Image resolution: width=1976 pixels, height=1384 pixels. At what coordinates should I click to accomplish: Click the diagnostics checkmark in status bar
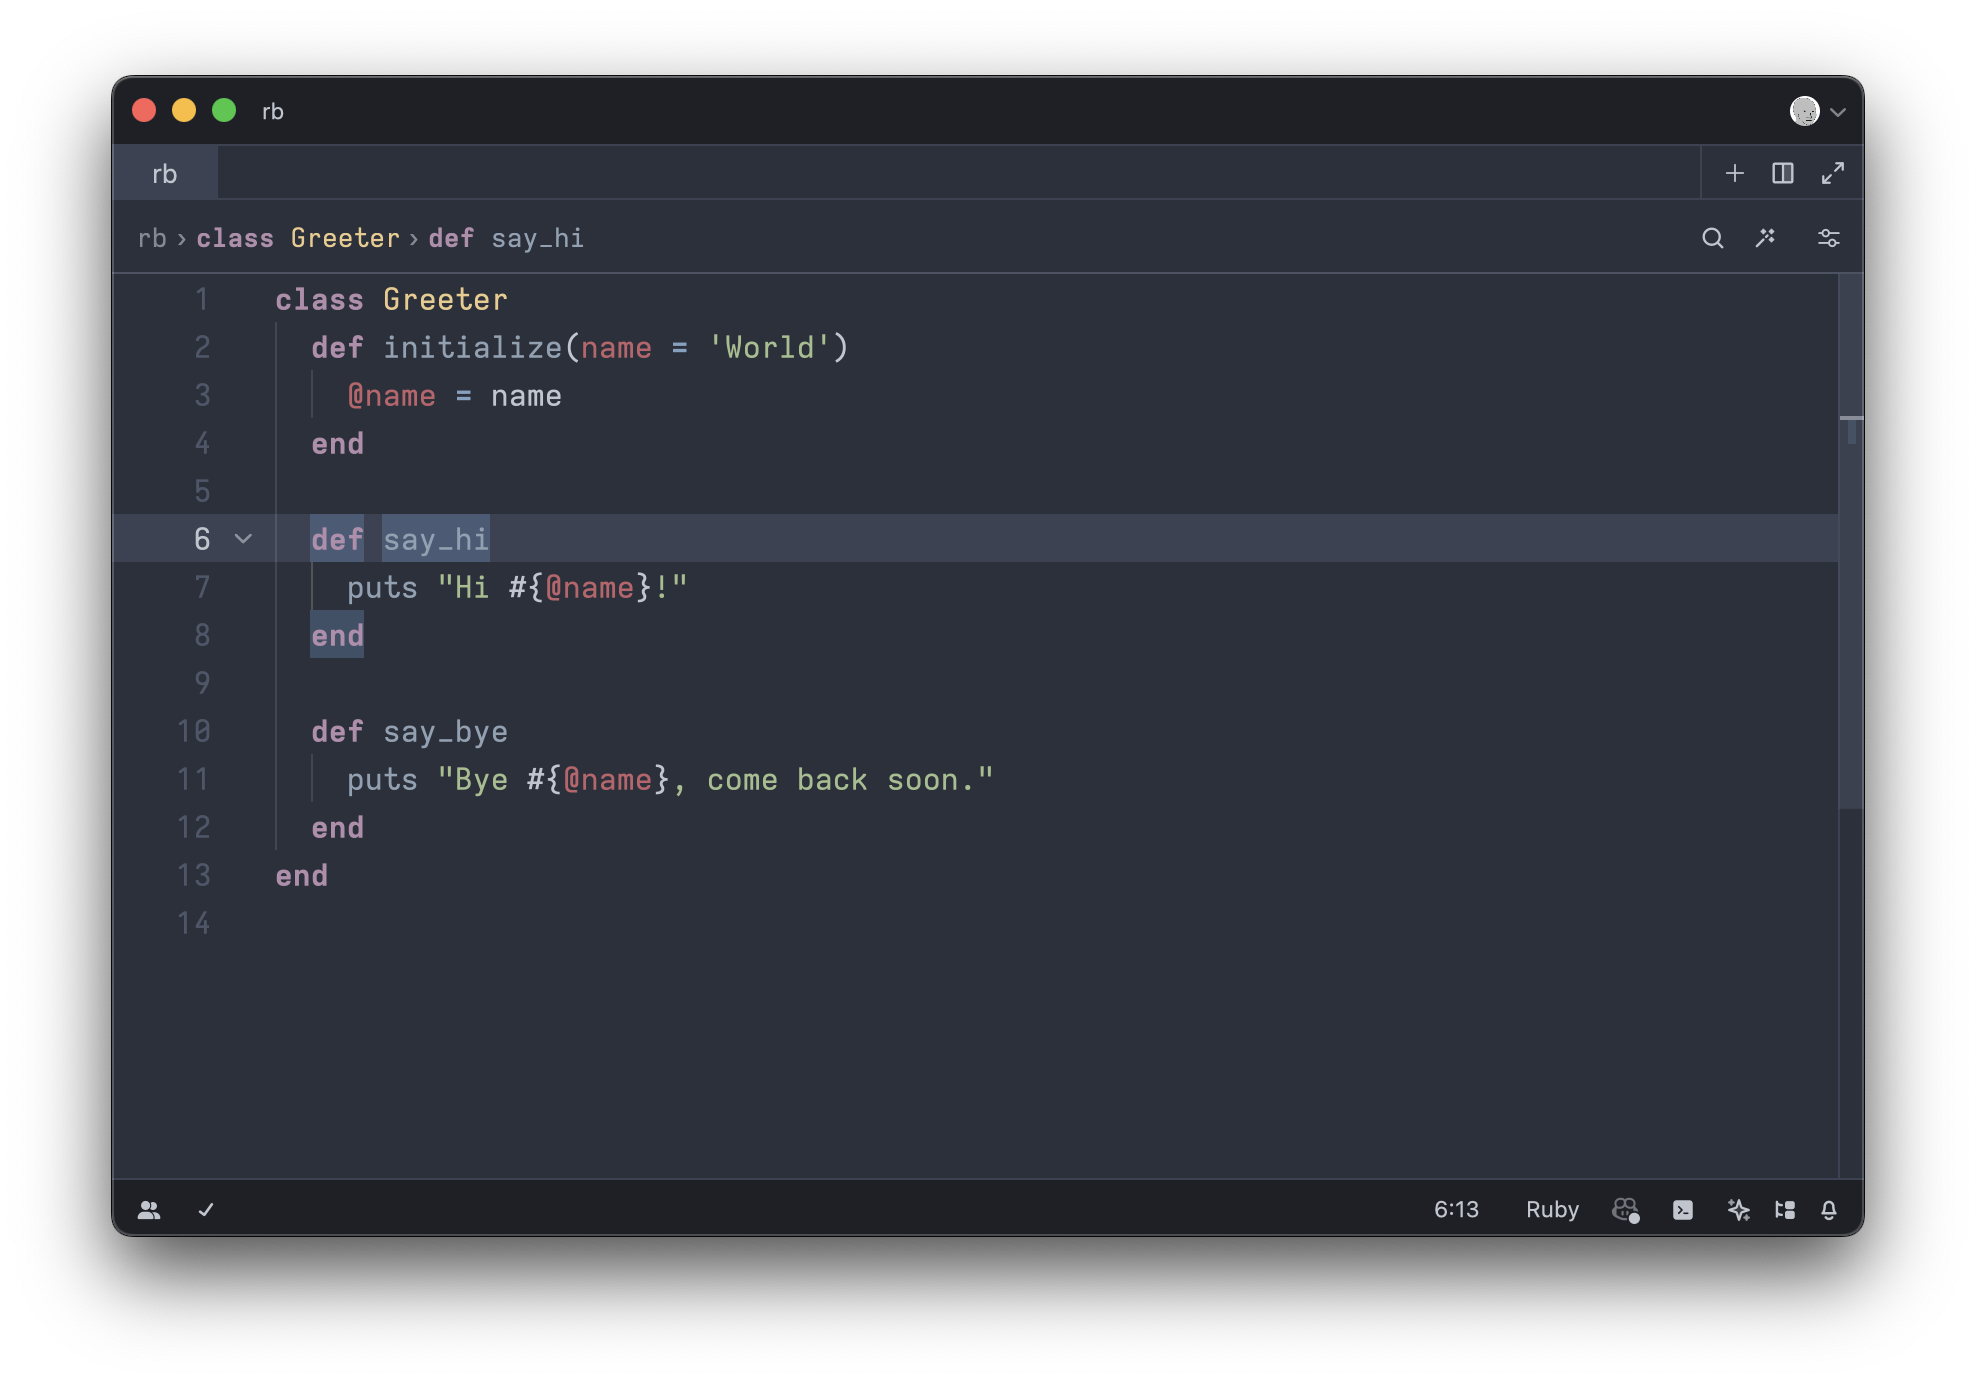click(x=206, y=1210)
